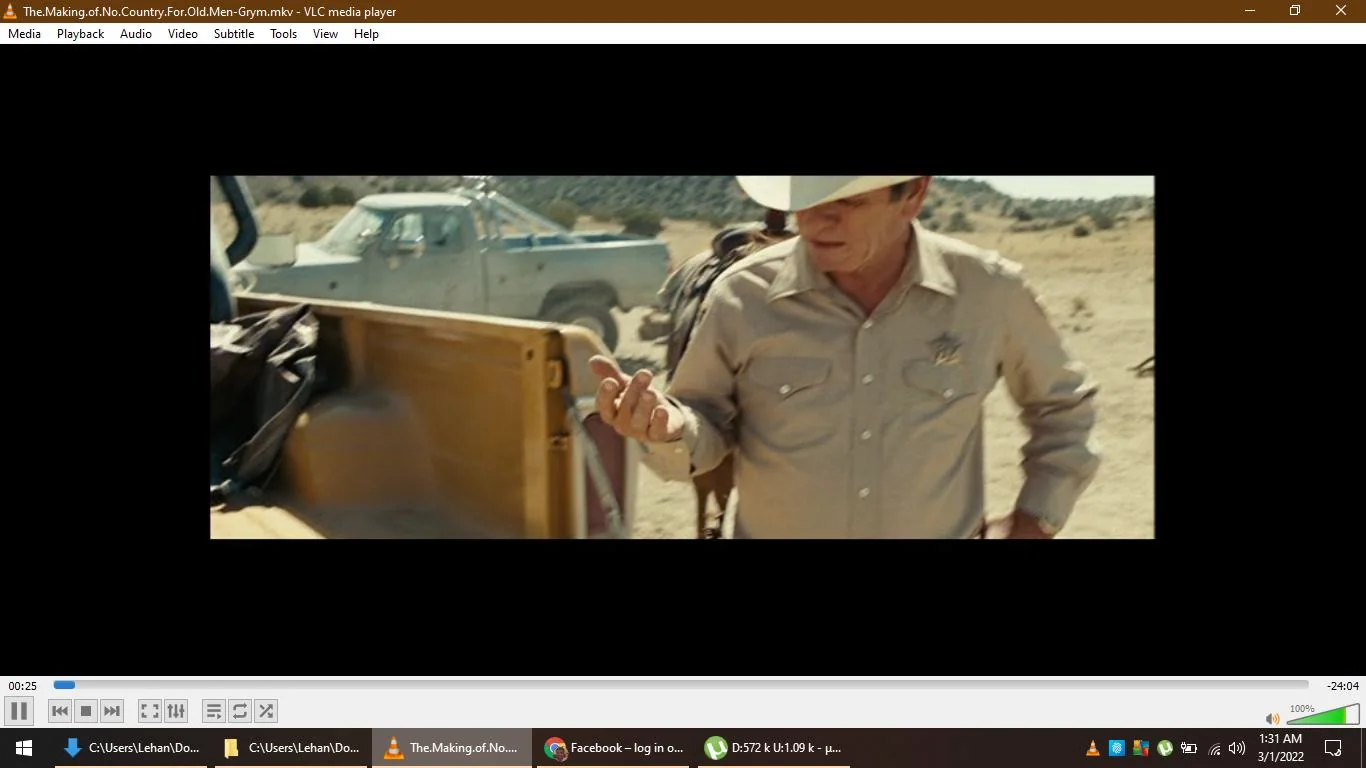Viewport: 1366px width, 768px height.
Task: Click the VLC cone in system tray
Action: (x=1093, y=748)
